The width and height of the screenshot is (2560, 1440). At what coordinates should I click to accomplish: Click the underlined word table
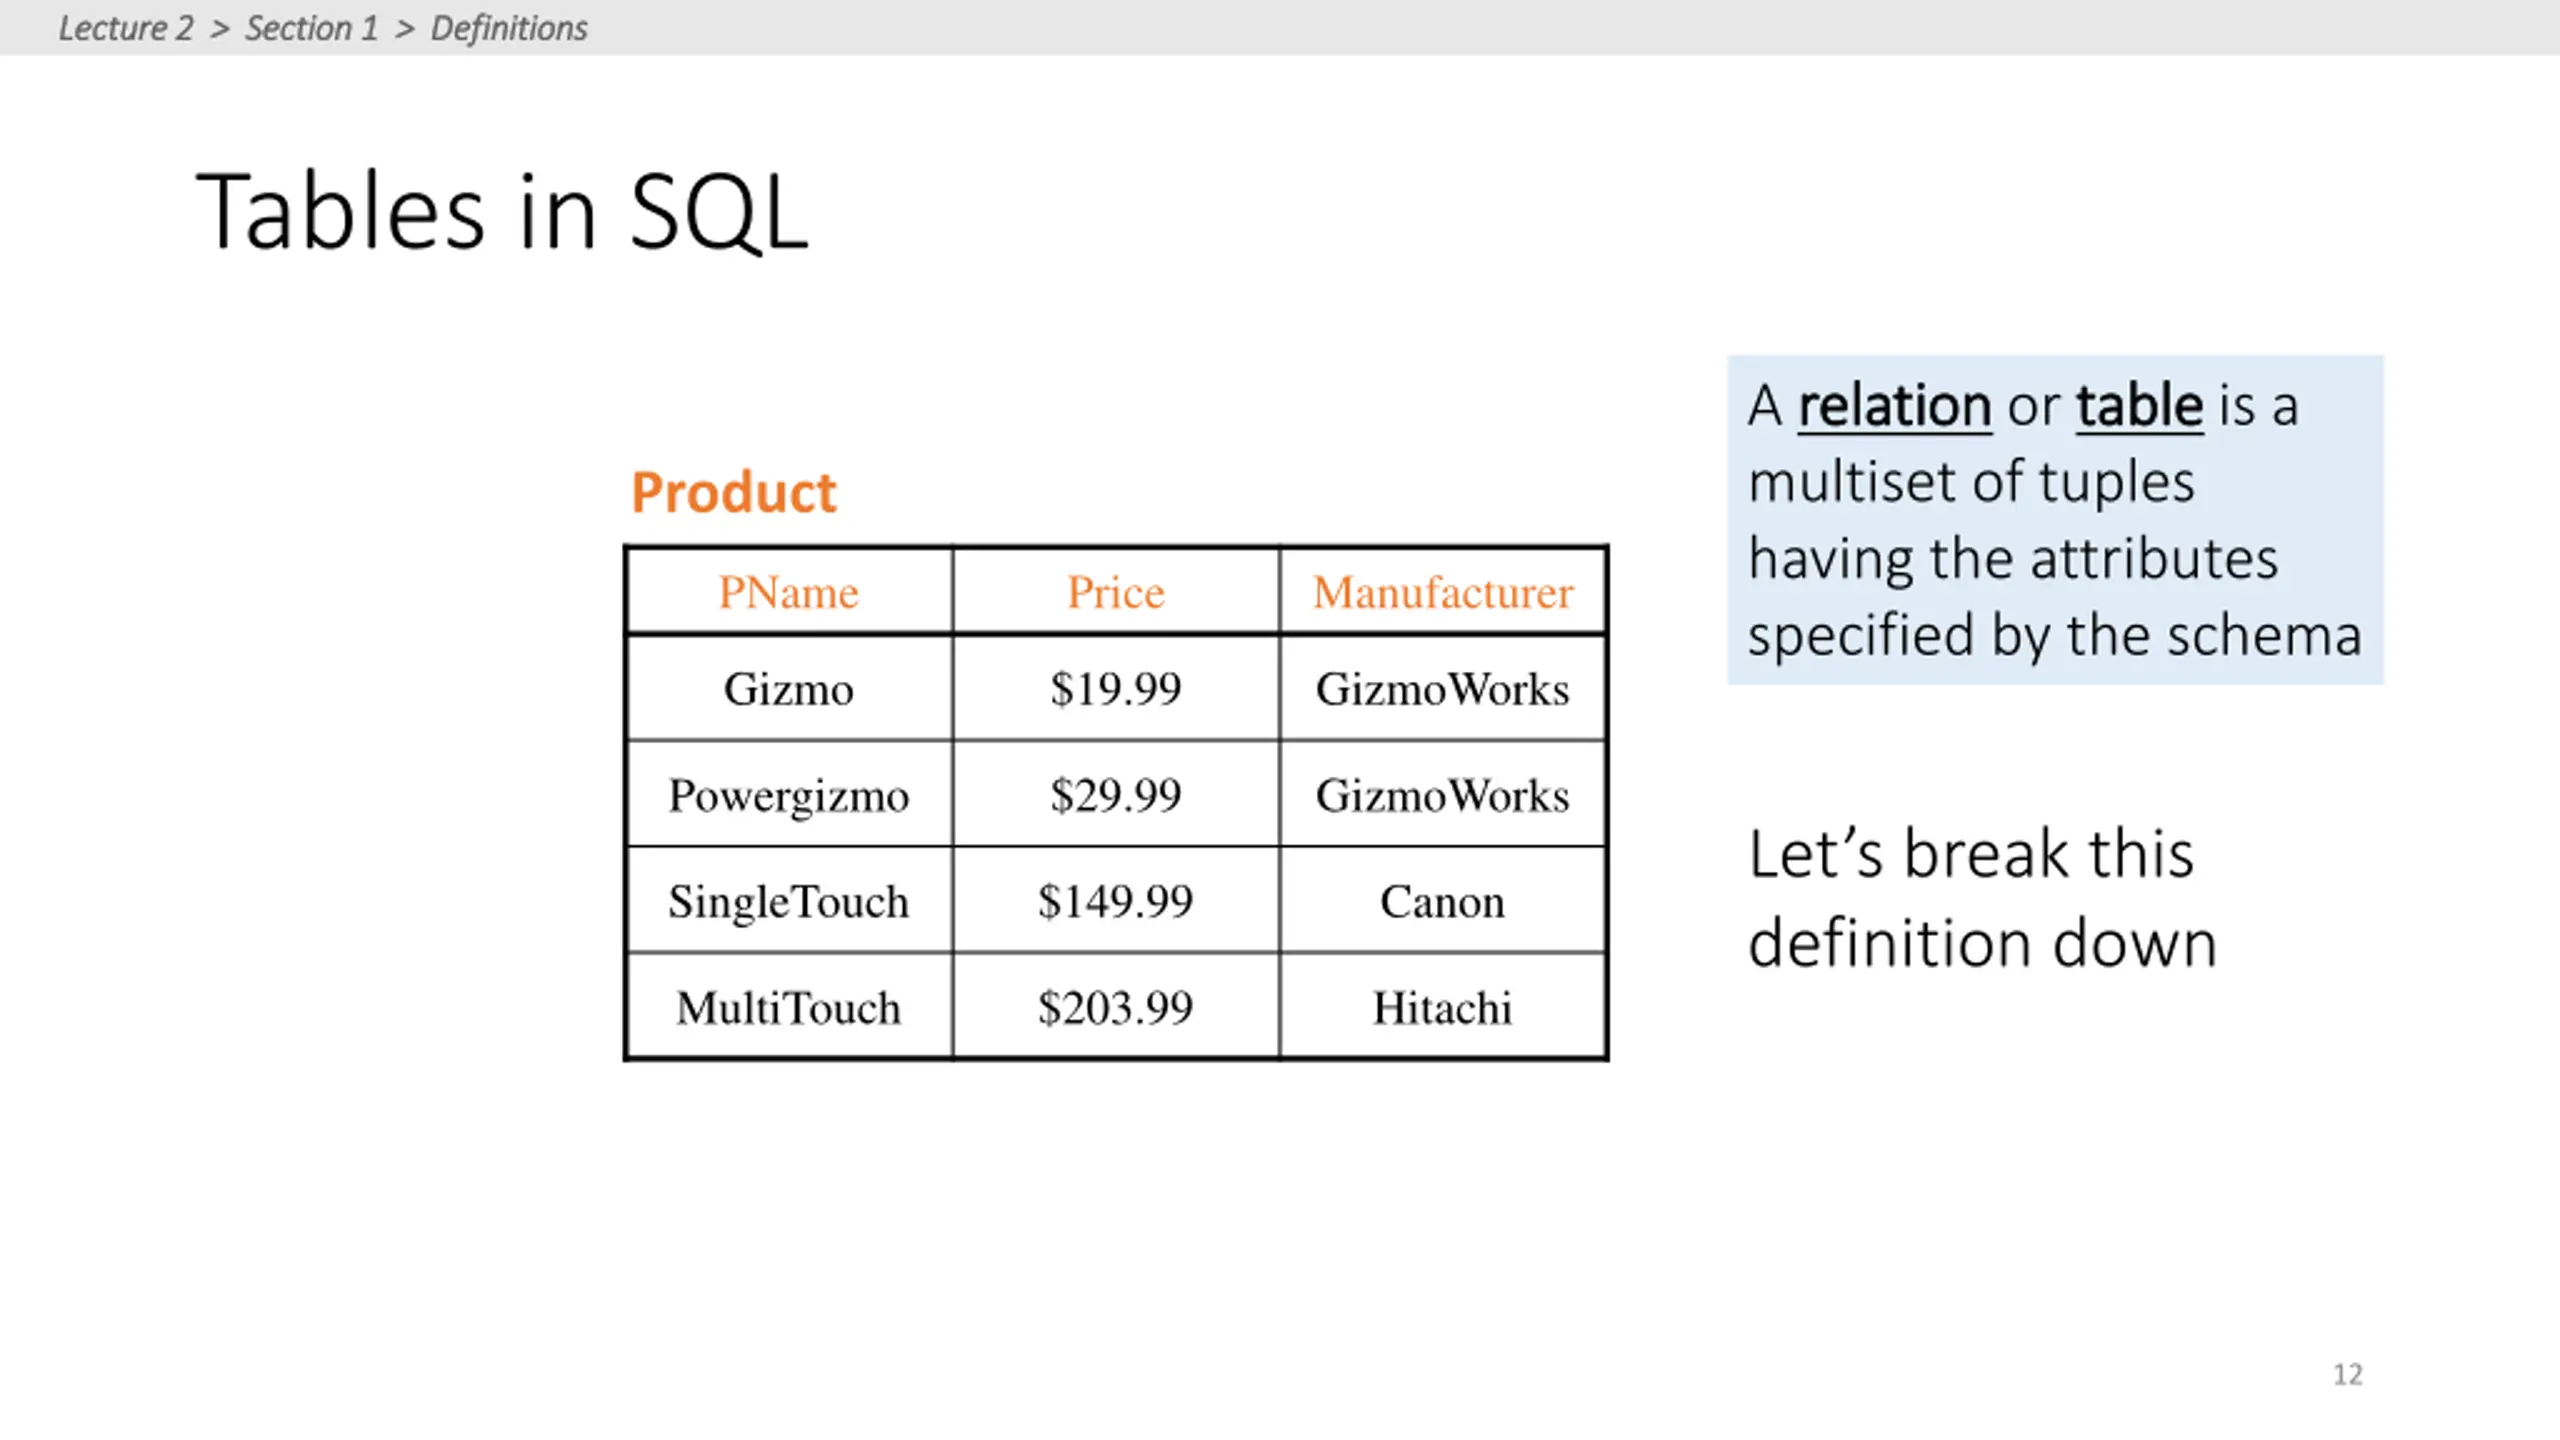point(2139,406)
